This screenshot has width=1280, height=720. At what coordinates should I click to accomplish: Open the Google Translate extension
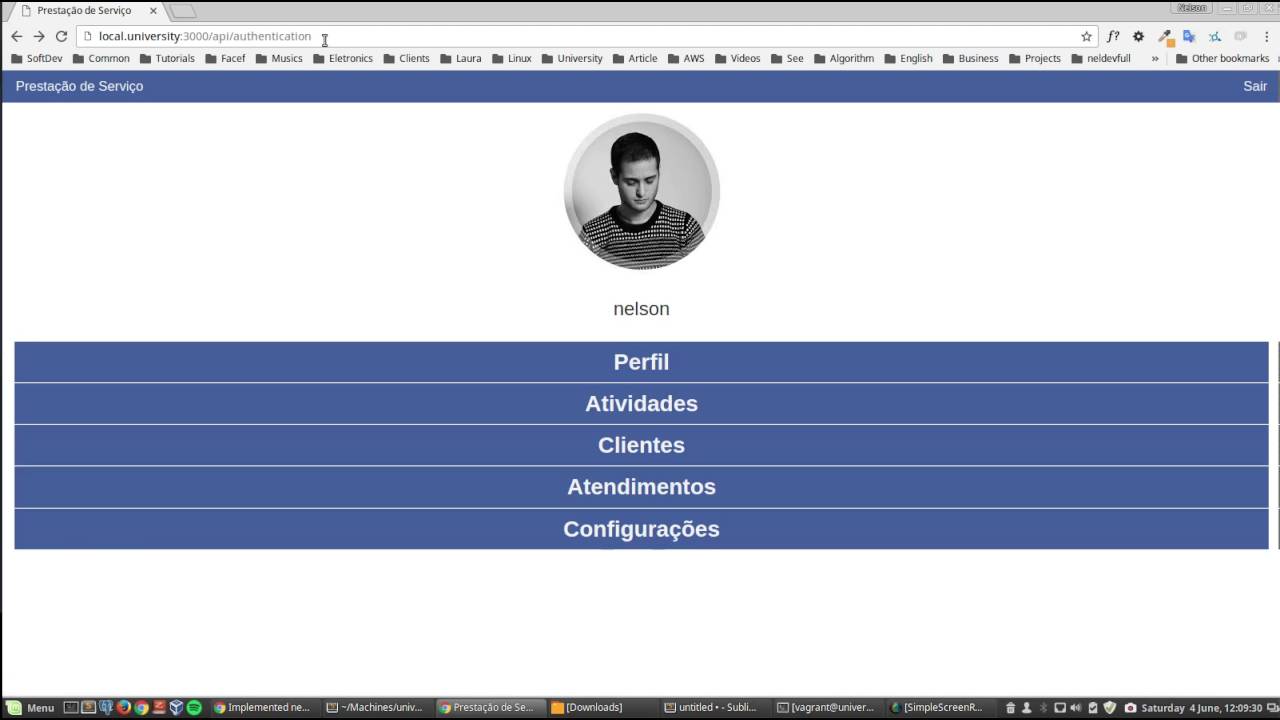pyautogui.click(x=1189, y=36)
